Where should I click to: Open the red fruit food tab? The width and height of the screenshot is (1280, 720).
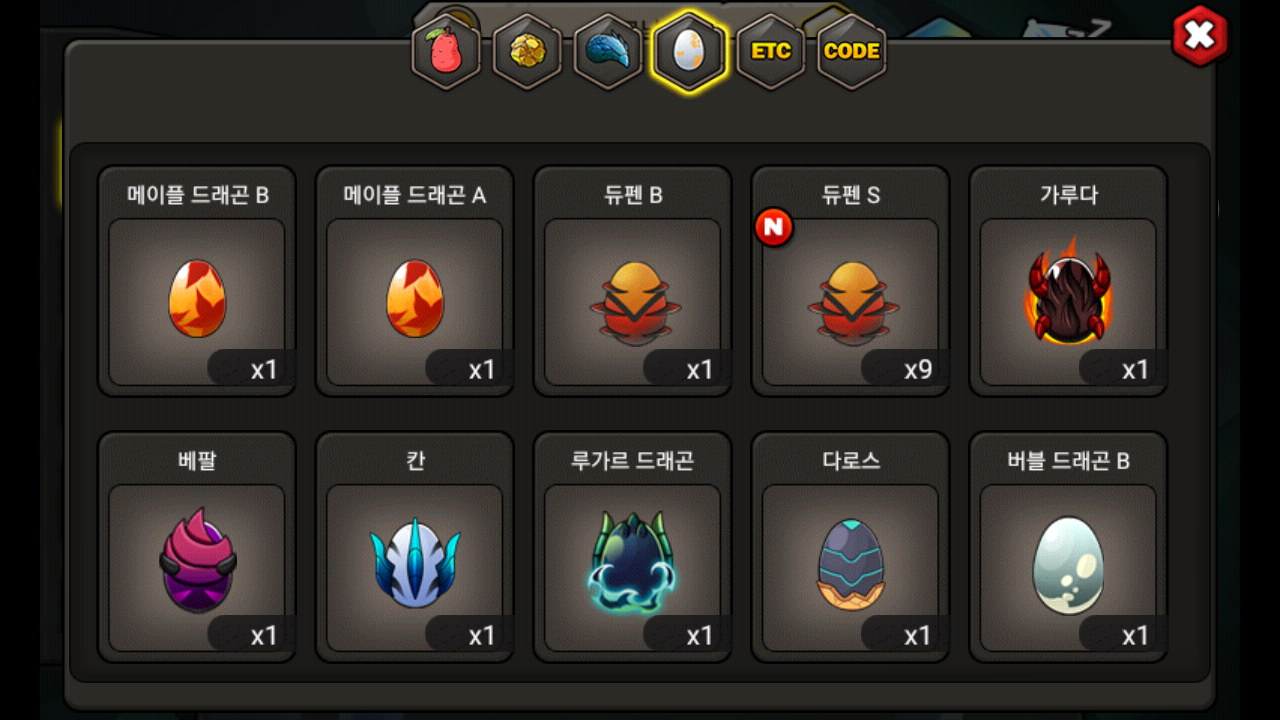446,51
